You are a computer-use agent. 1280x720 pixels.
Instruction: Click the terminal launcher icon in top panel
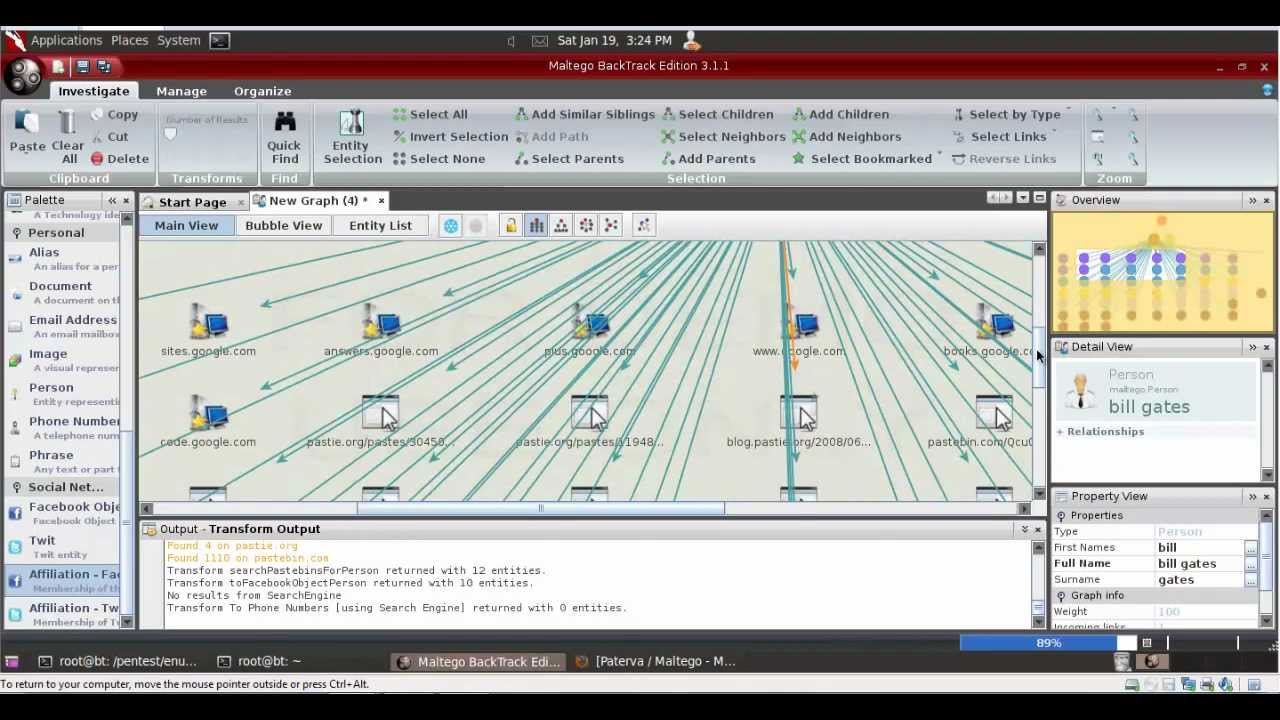pyautogui.click(x=219, y=41)
